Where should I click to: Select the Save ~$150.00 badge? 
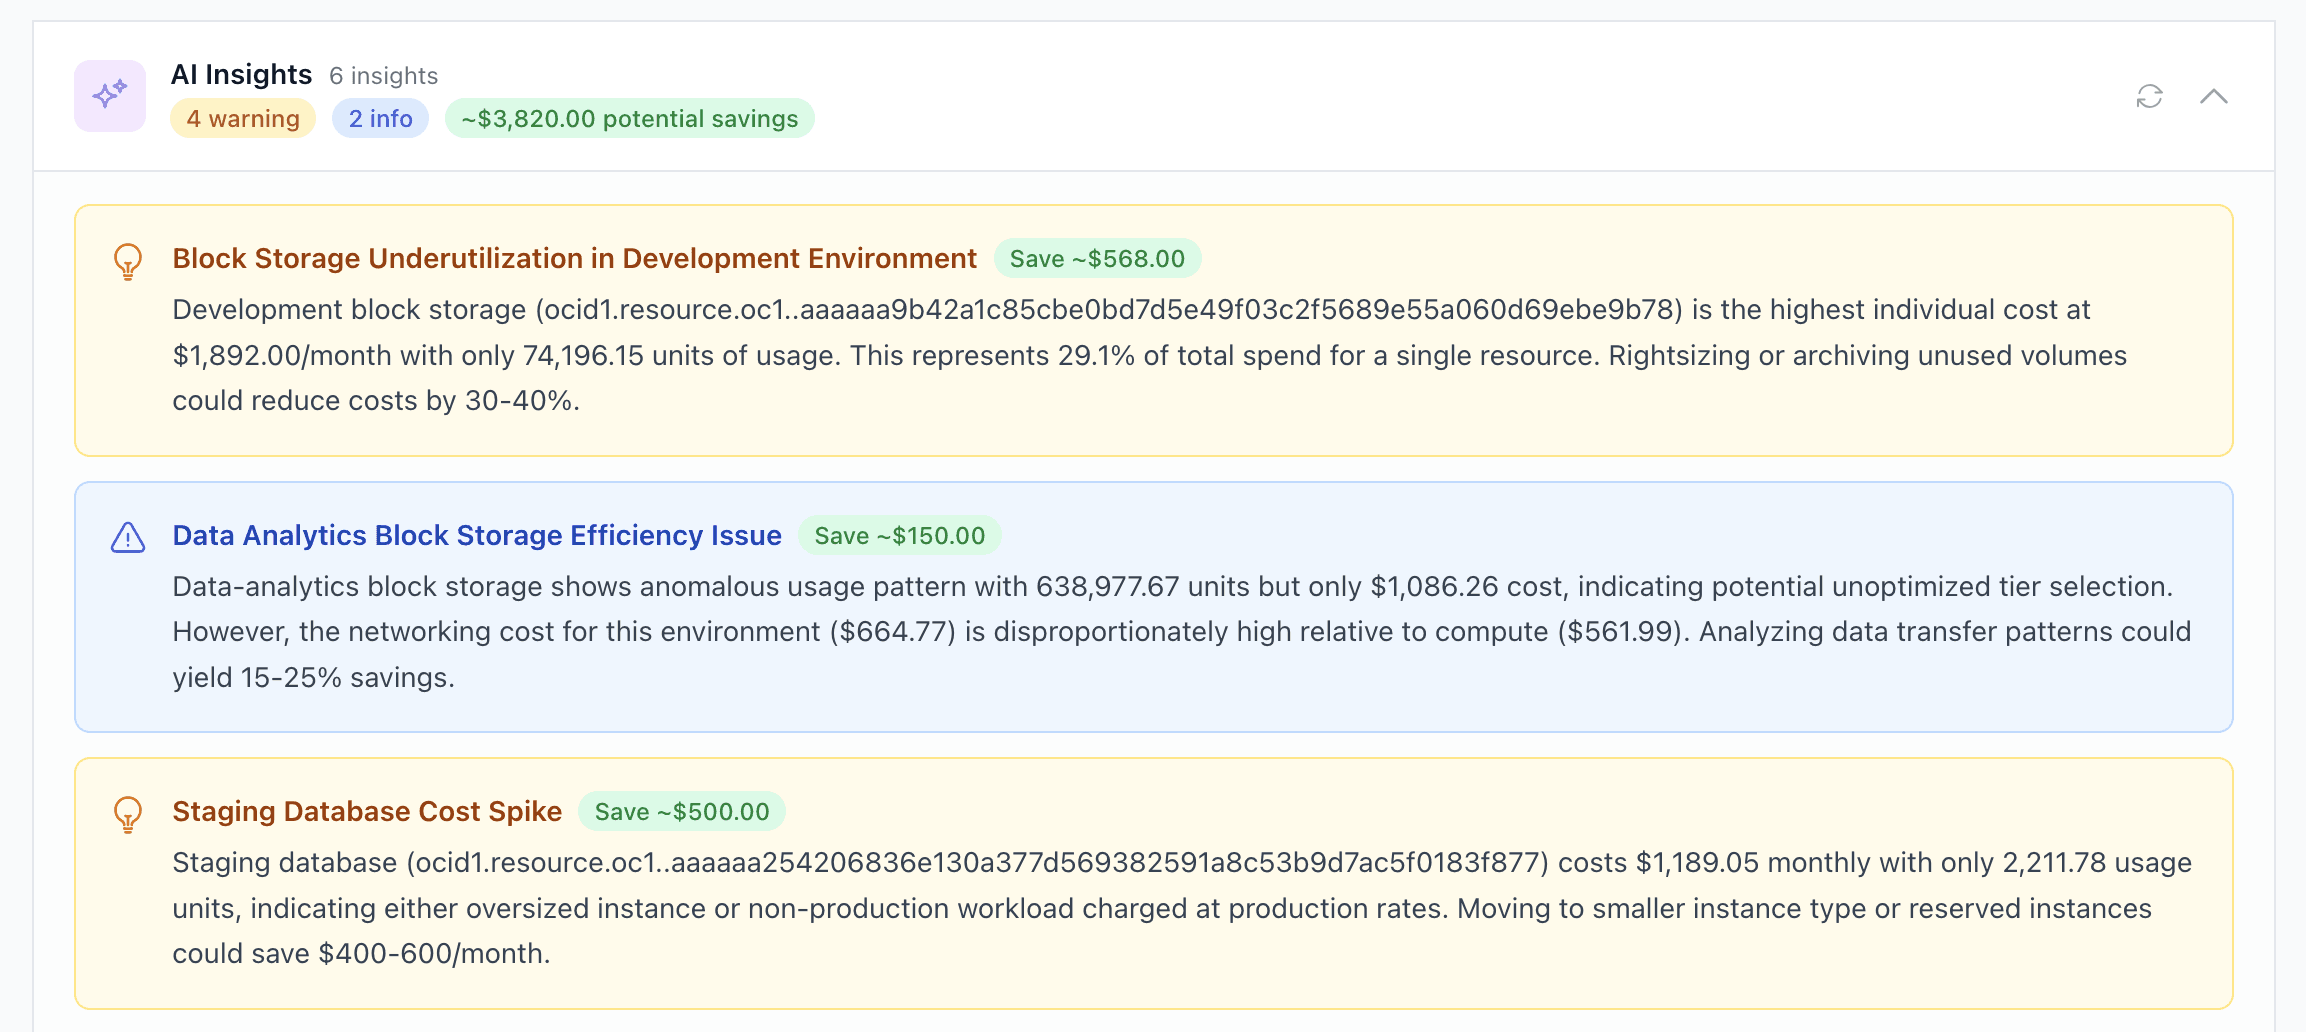(898, 536)
